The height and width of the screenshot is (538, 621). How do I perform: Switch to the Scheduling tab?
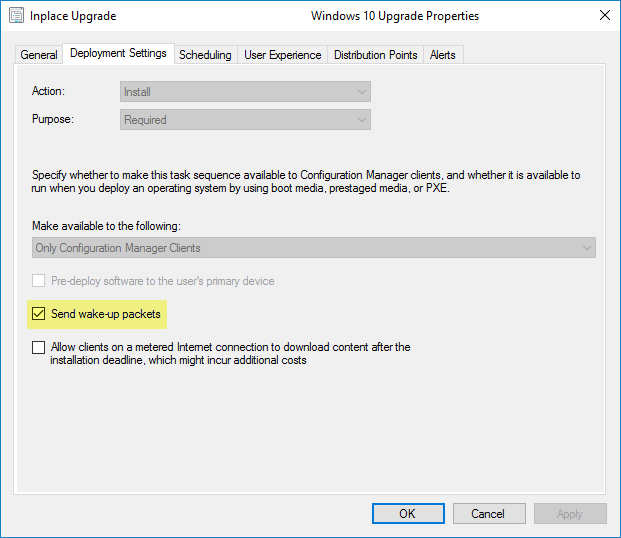205,55
